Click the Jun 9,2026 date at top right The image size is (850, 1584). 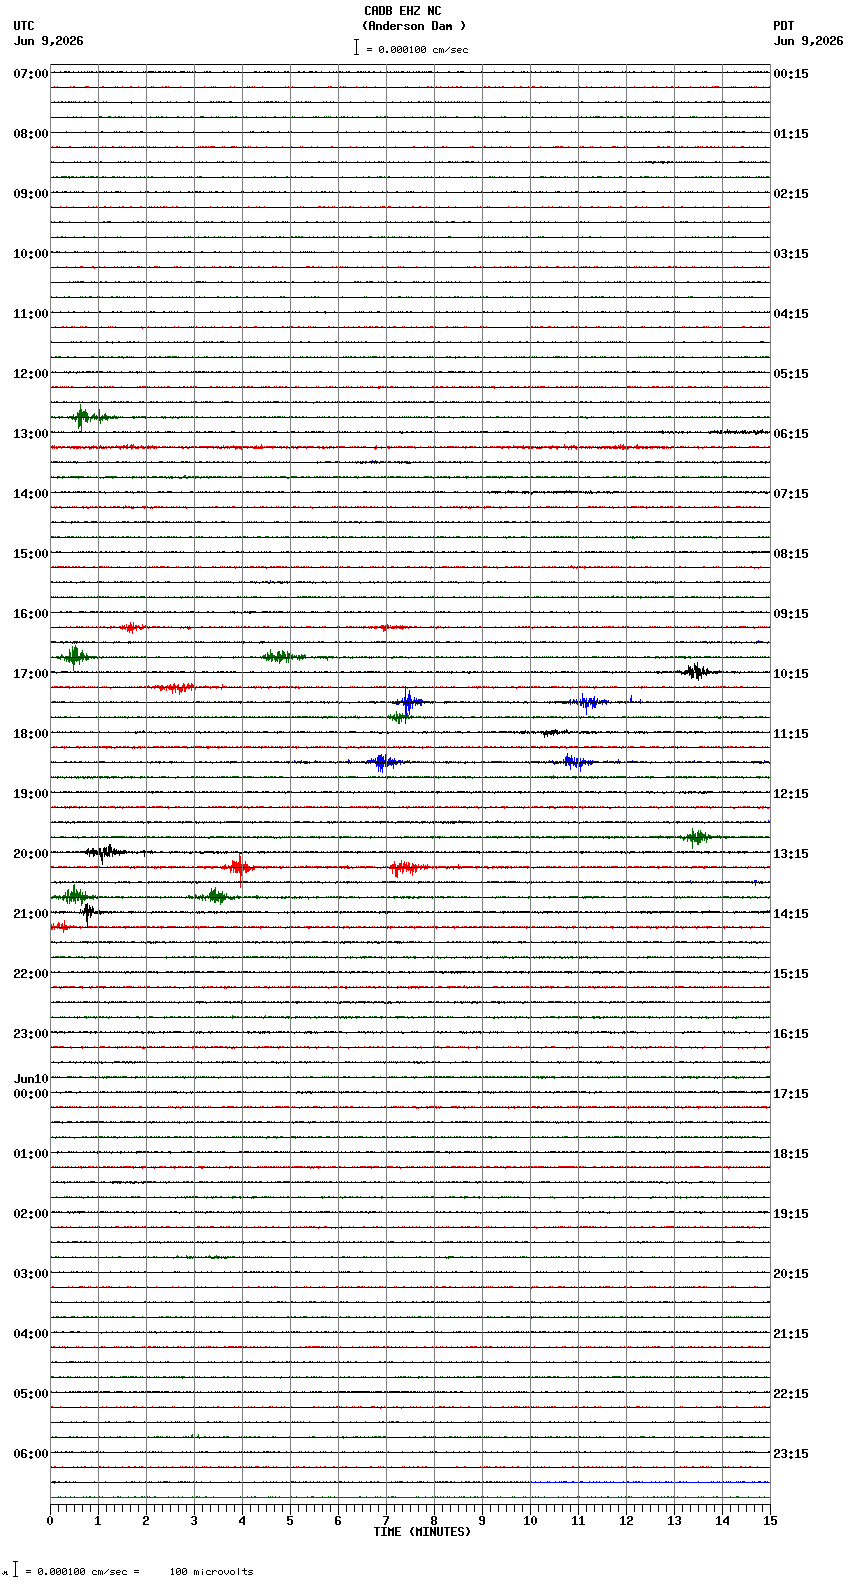click(808, 41)
